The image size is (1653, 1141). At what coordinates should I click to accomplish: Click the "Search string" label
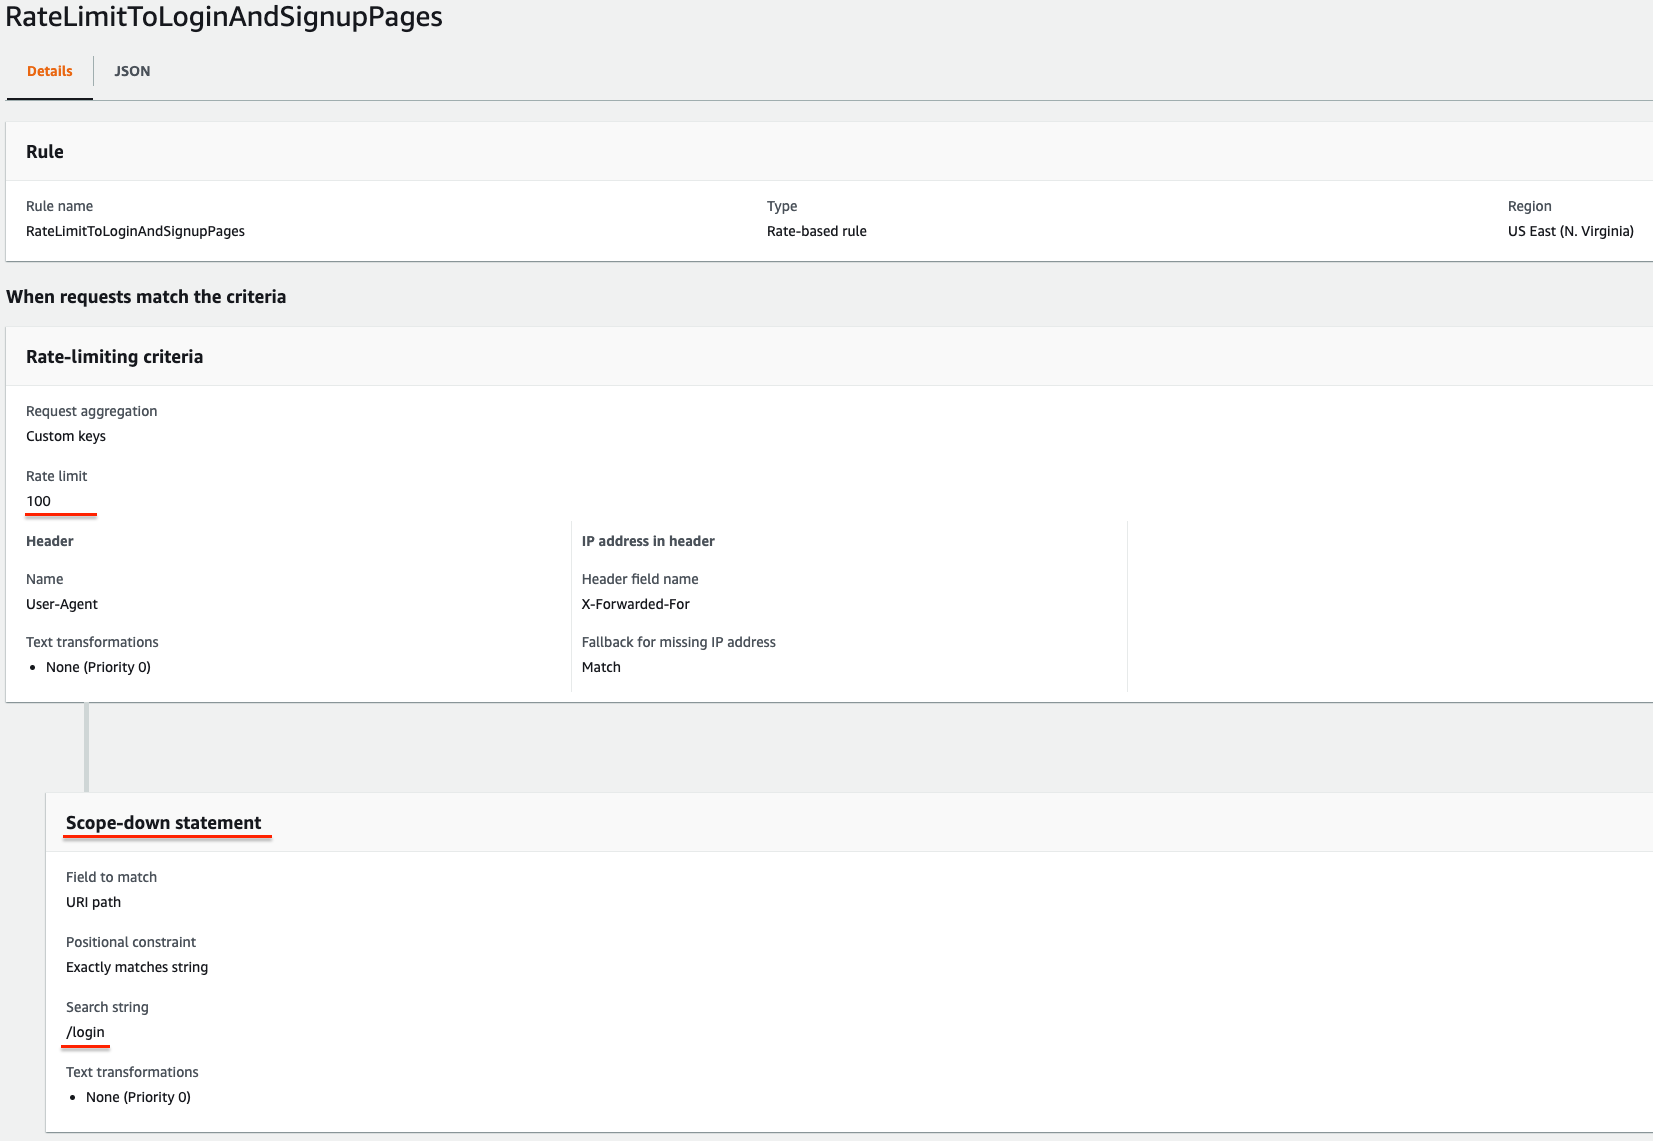[107, 1007]
